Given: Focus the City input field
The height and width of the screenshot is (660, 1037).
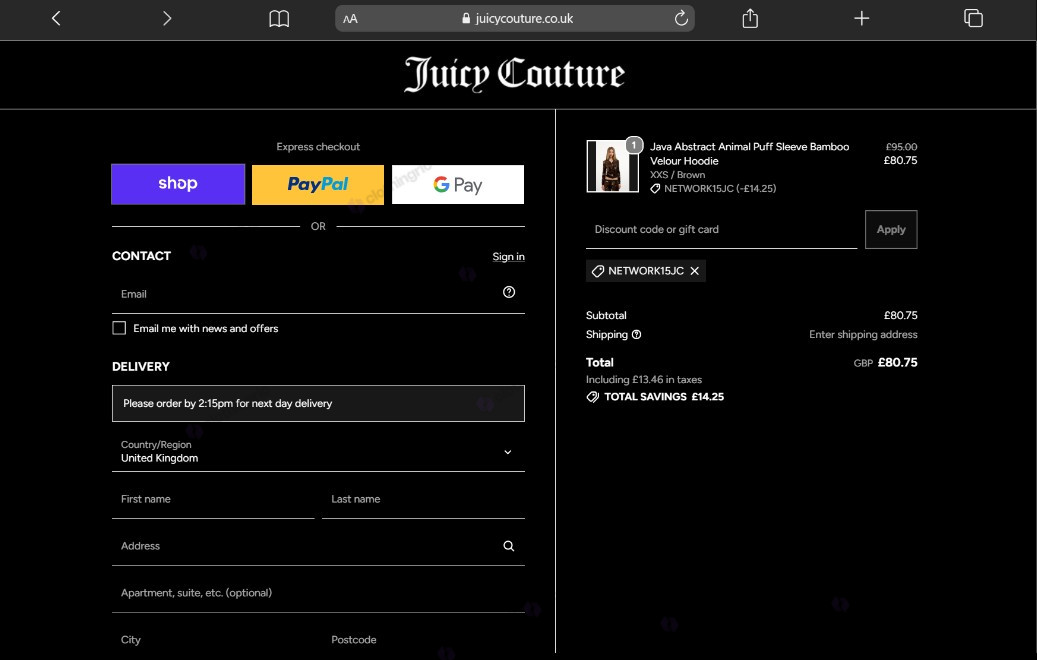Looking at the screenshot, I should pyautogui.click(x=213, y=639).
